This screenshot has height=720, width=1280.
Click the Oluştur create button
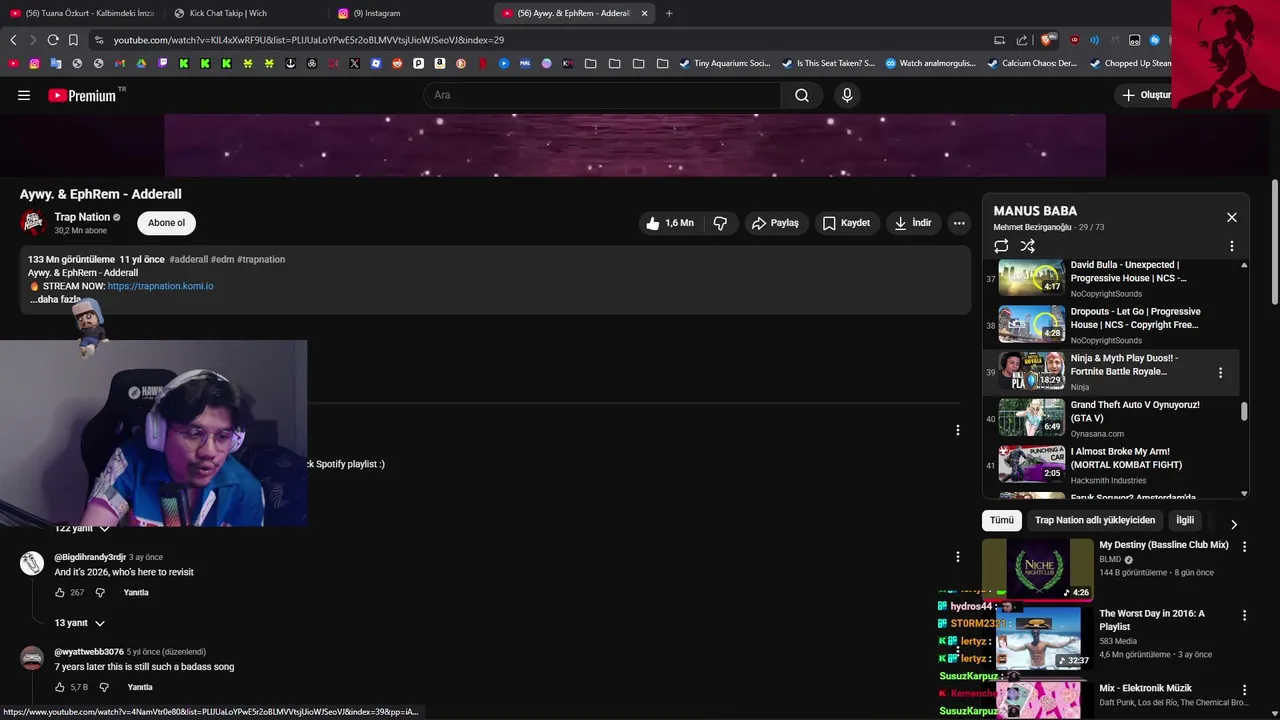click(1145, 95)
